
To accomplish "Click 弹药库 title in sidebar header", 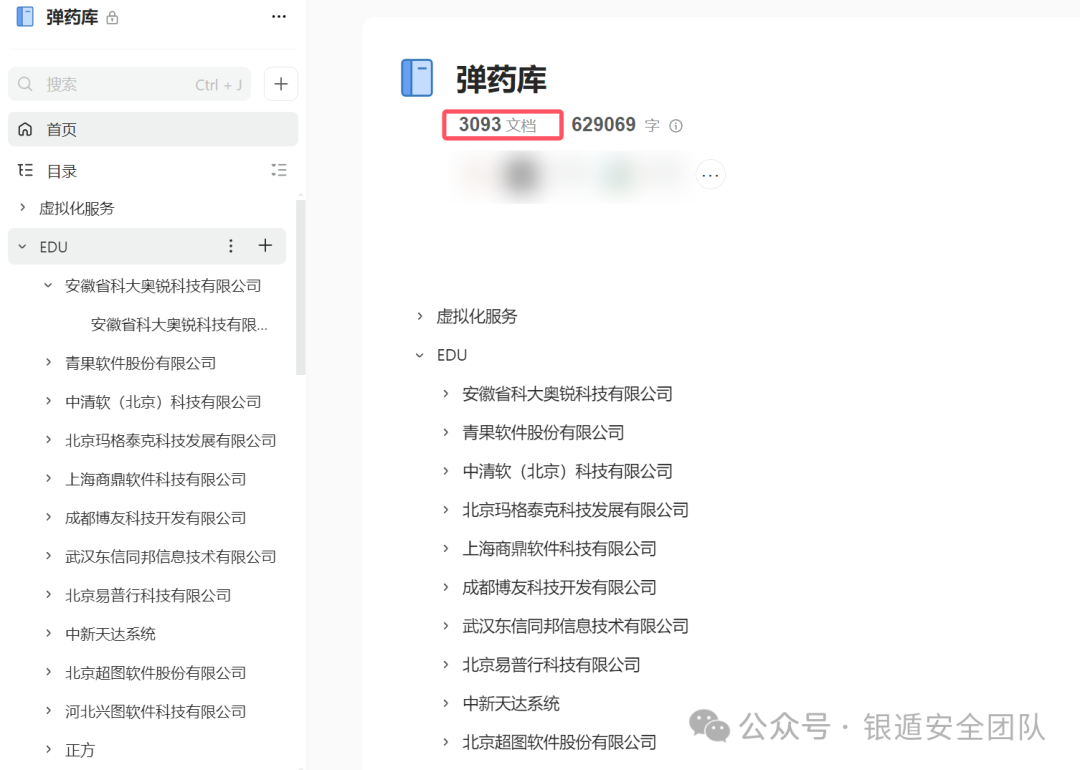I will coord(72,17).
